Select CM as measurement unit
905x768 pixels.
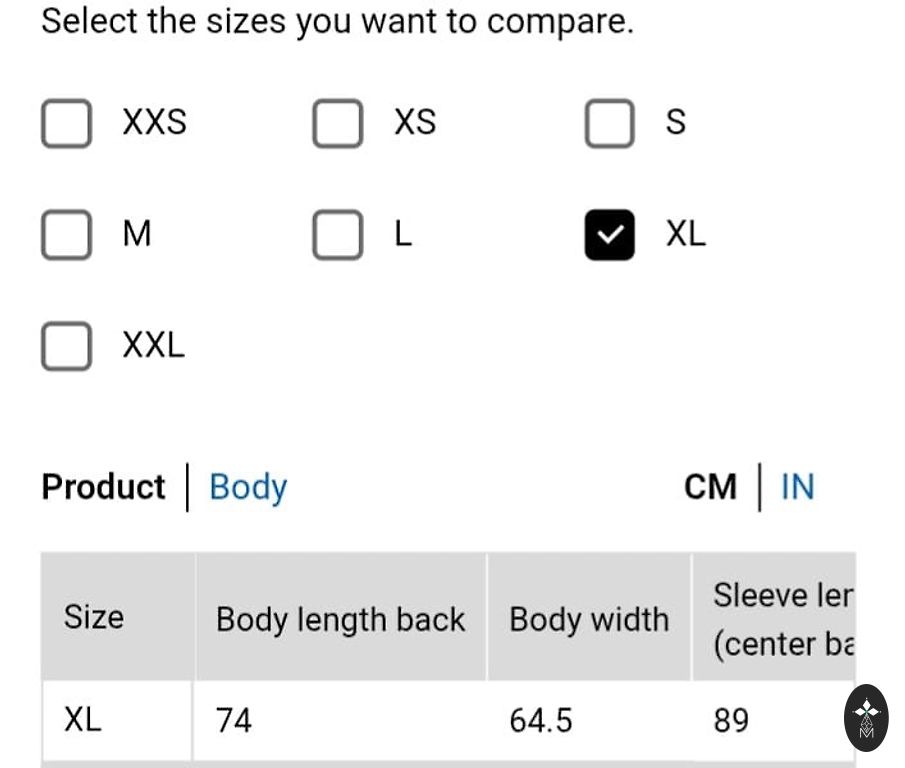[710, 487]
